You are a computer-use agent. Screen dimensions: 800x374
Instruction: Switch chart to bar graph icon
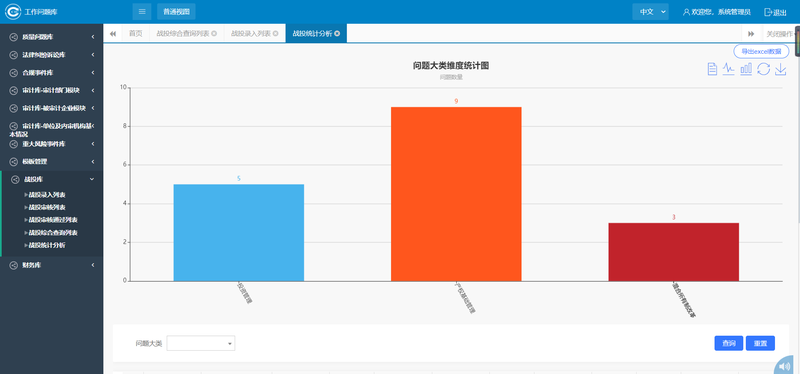[746, 69]
